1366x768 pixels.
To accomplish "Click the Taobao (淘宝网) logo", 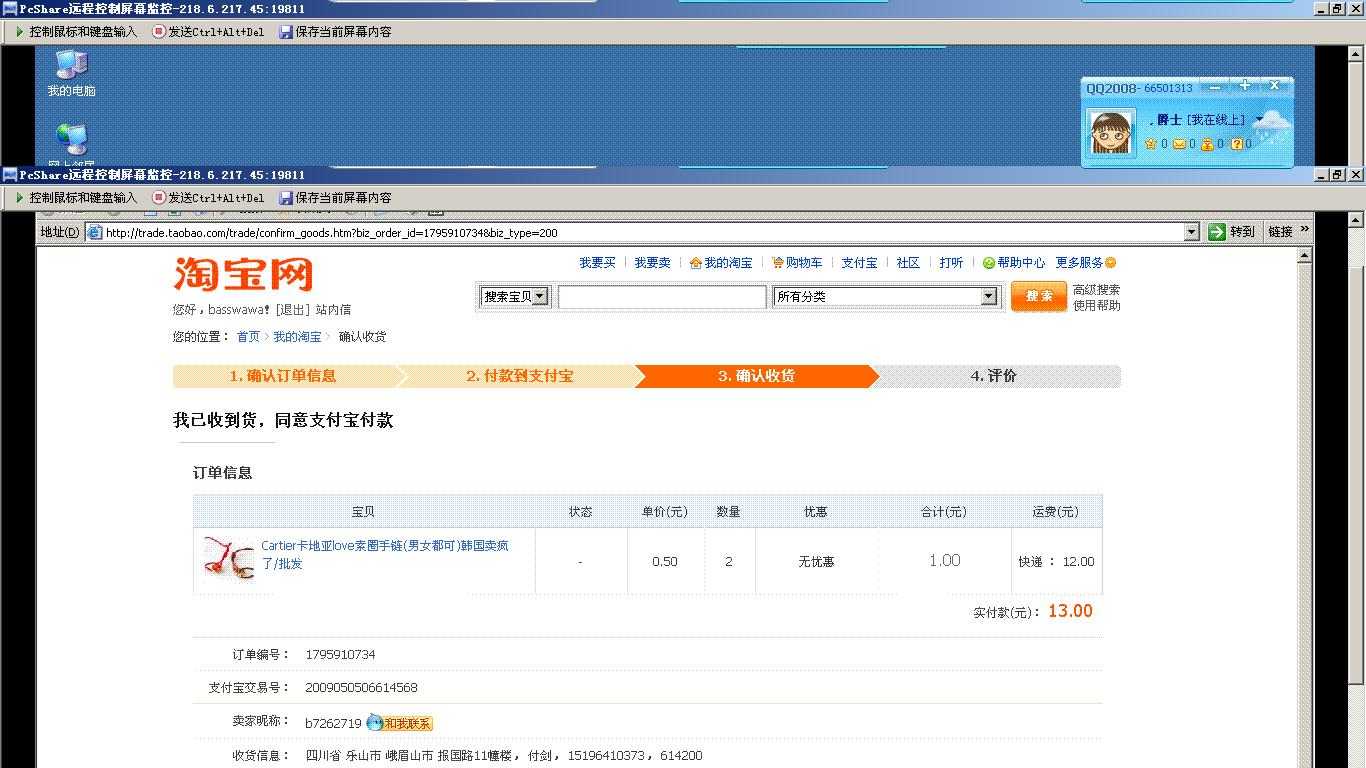I will [x=243, y=274].
